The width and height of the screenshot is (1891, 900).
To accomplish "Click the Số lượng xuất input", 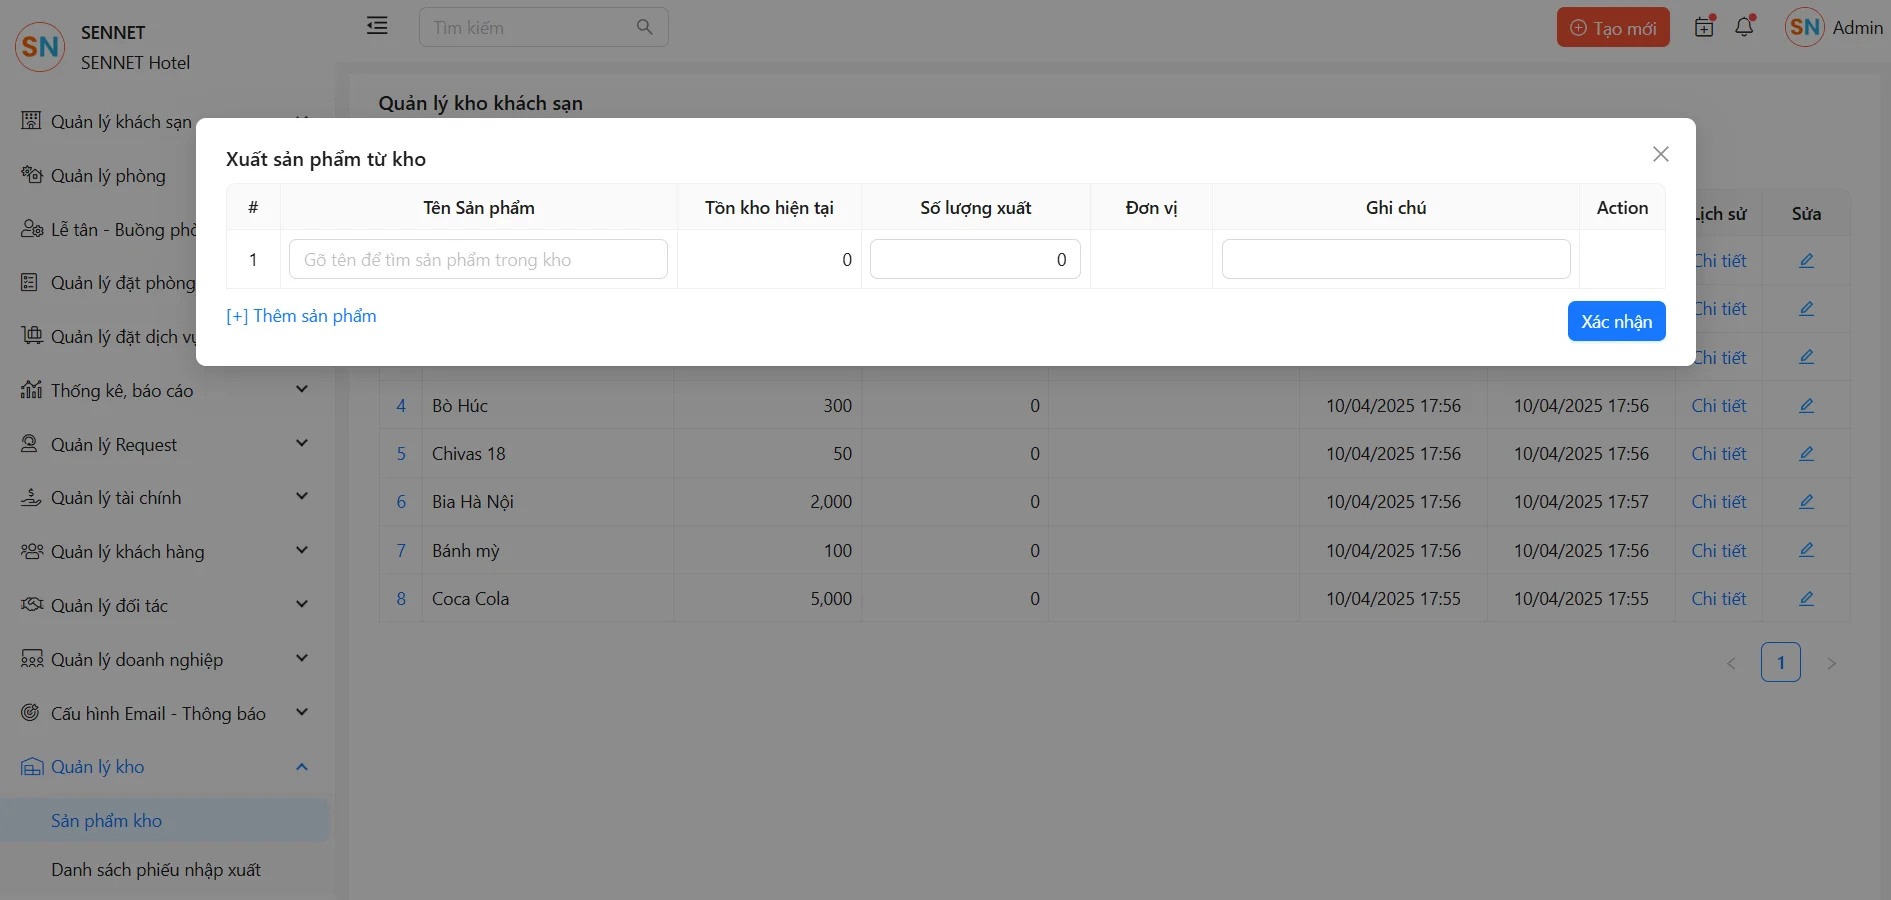I will tap(975, 260).
